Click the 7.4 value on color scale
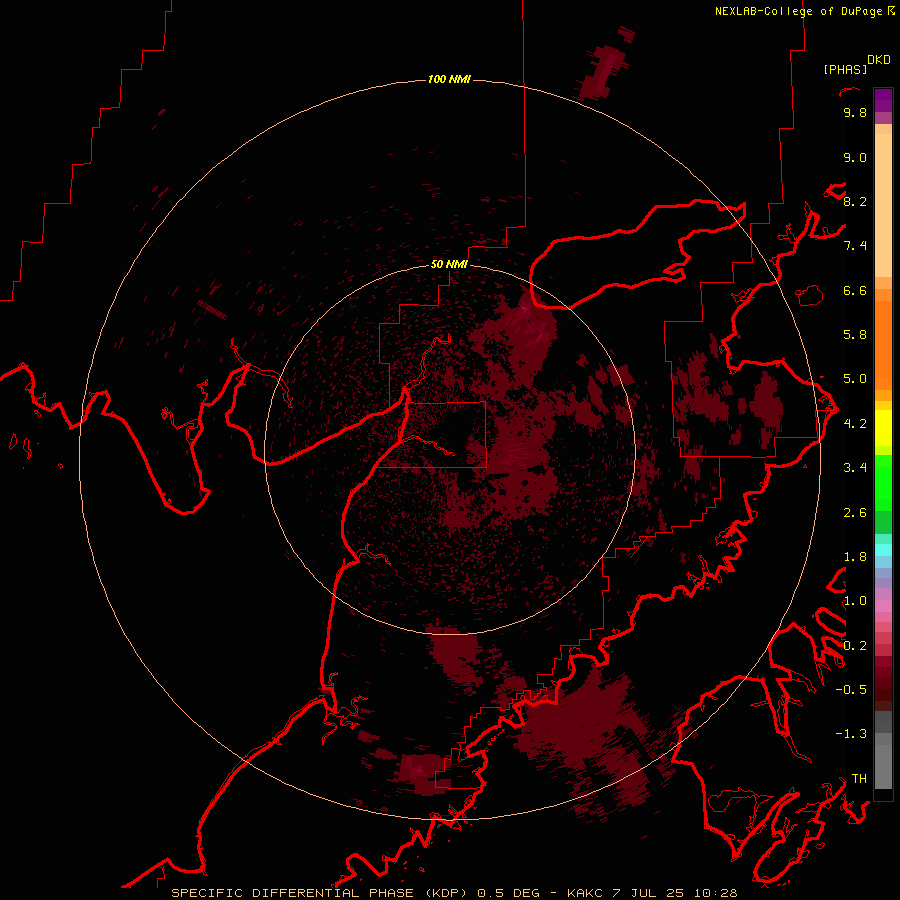The image size is (900, 900). point(855,246)
